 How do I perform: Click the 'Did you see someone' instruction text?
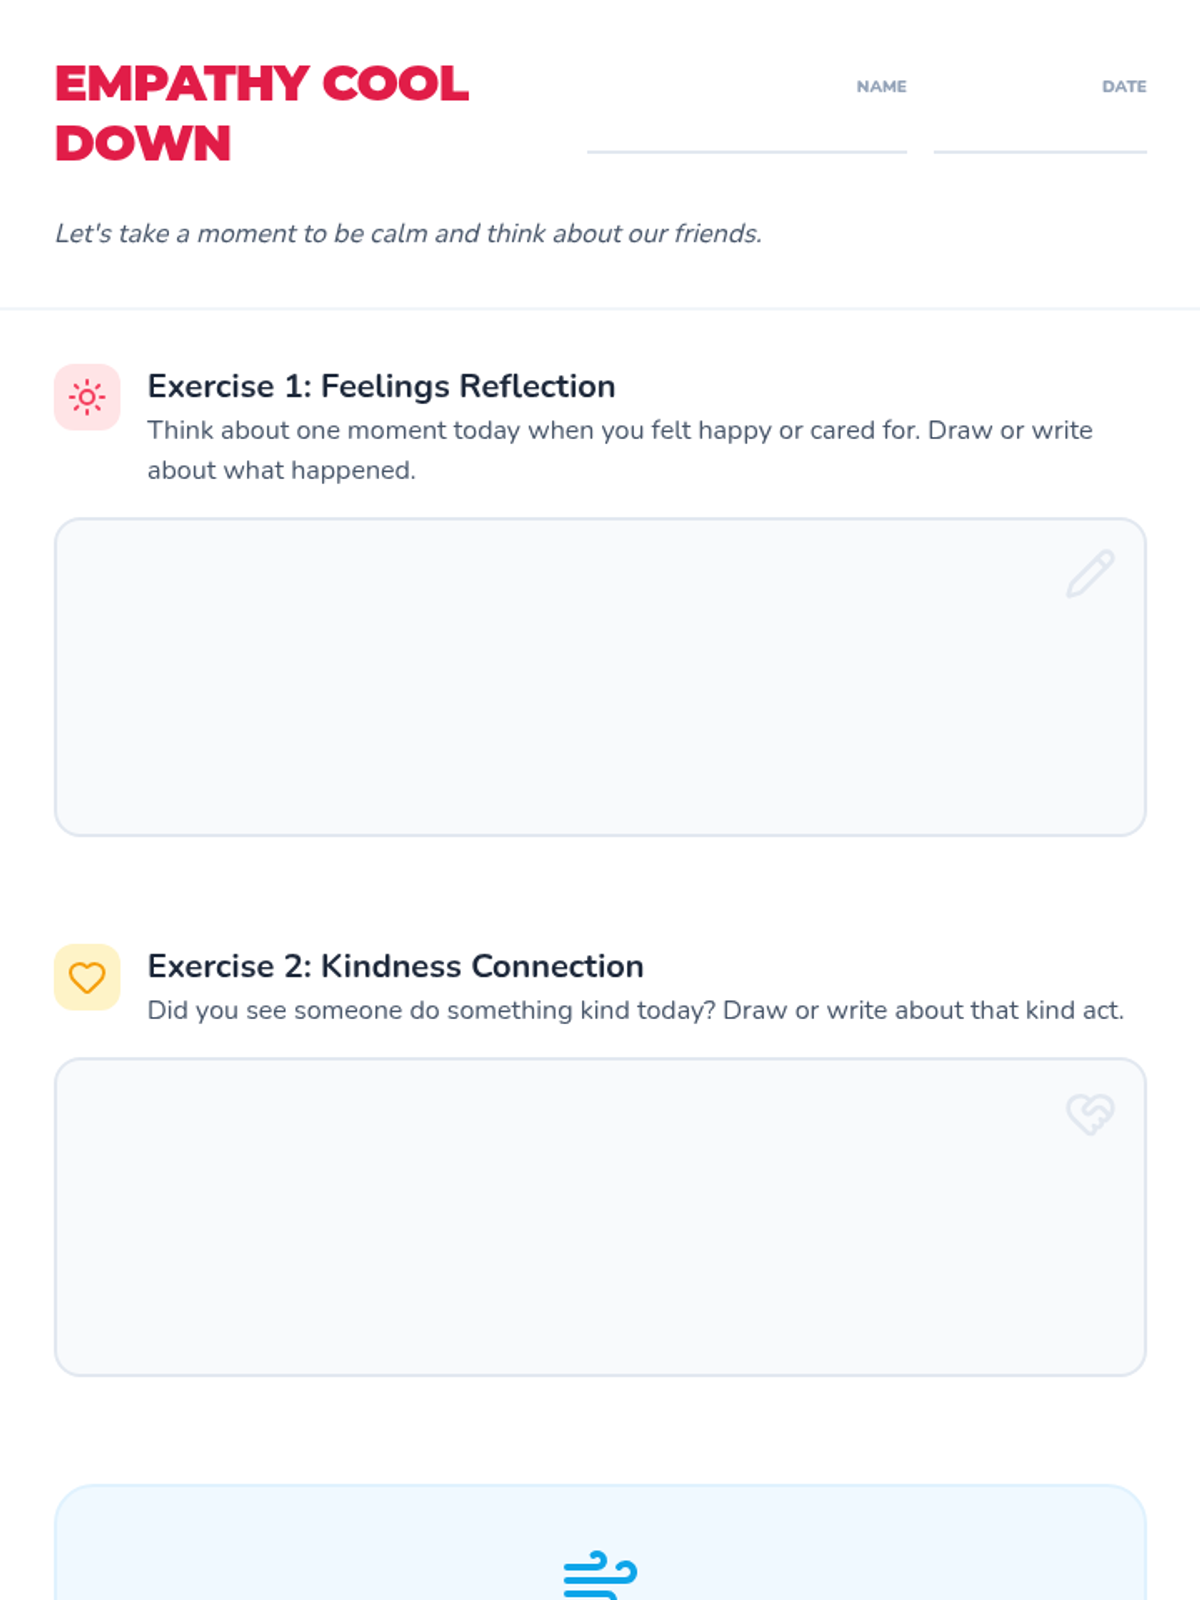(635, 1010)
